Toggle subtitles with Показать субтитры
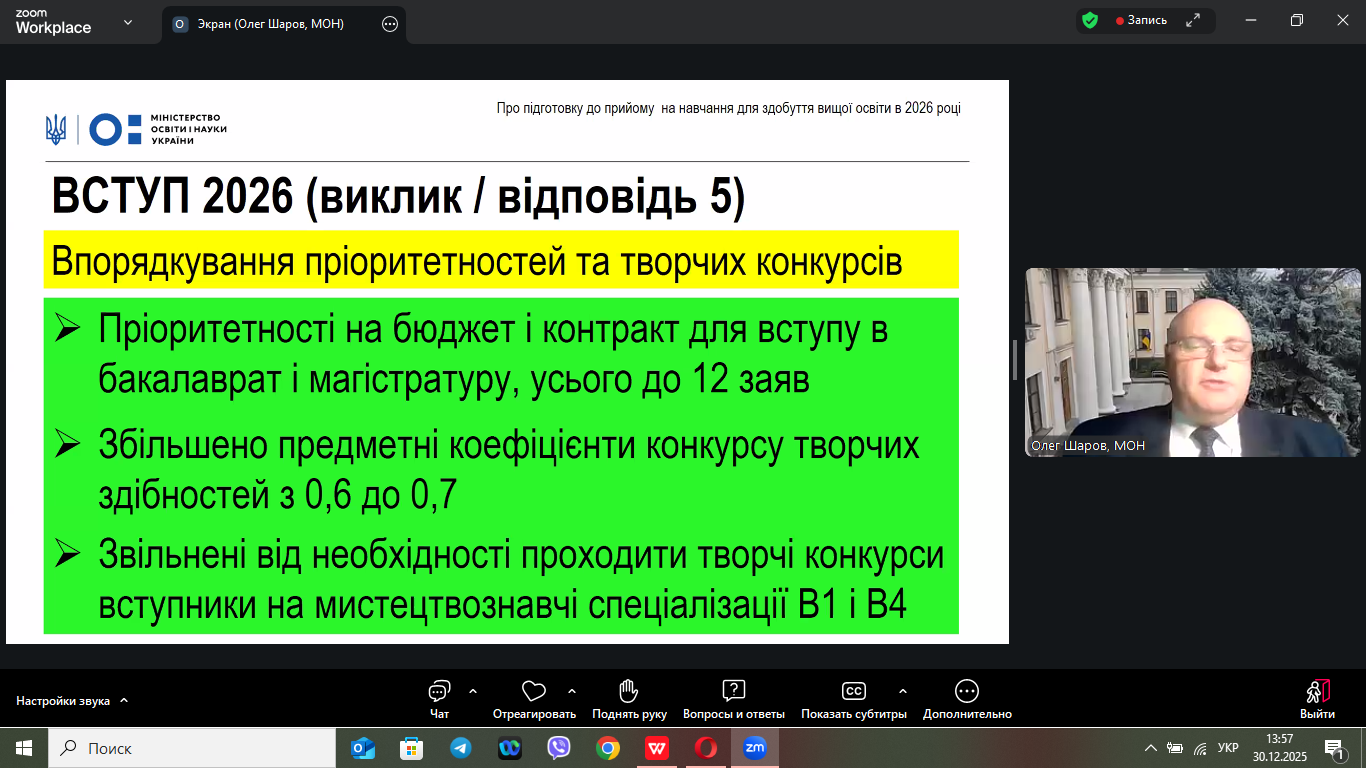Image resolution: width=1366 pixels, height=768 pixels. (853, 698)
